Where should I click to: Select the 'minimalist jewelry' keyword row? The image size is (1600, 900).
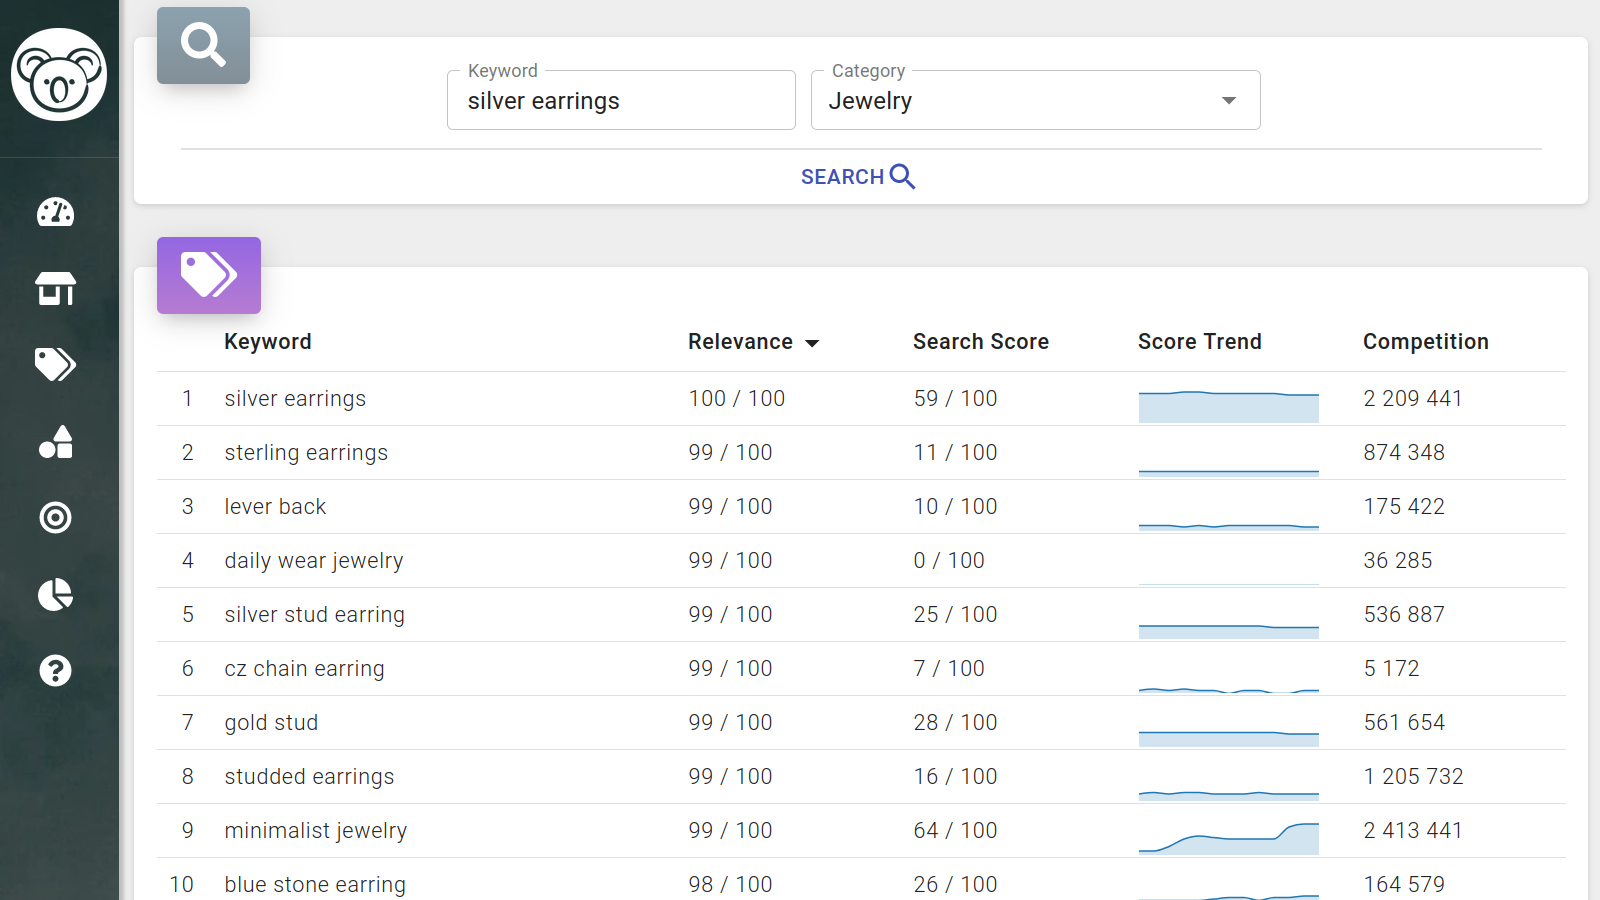pos(316,831)
